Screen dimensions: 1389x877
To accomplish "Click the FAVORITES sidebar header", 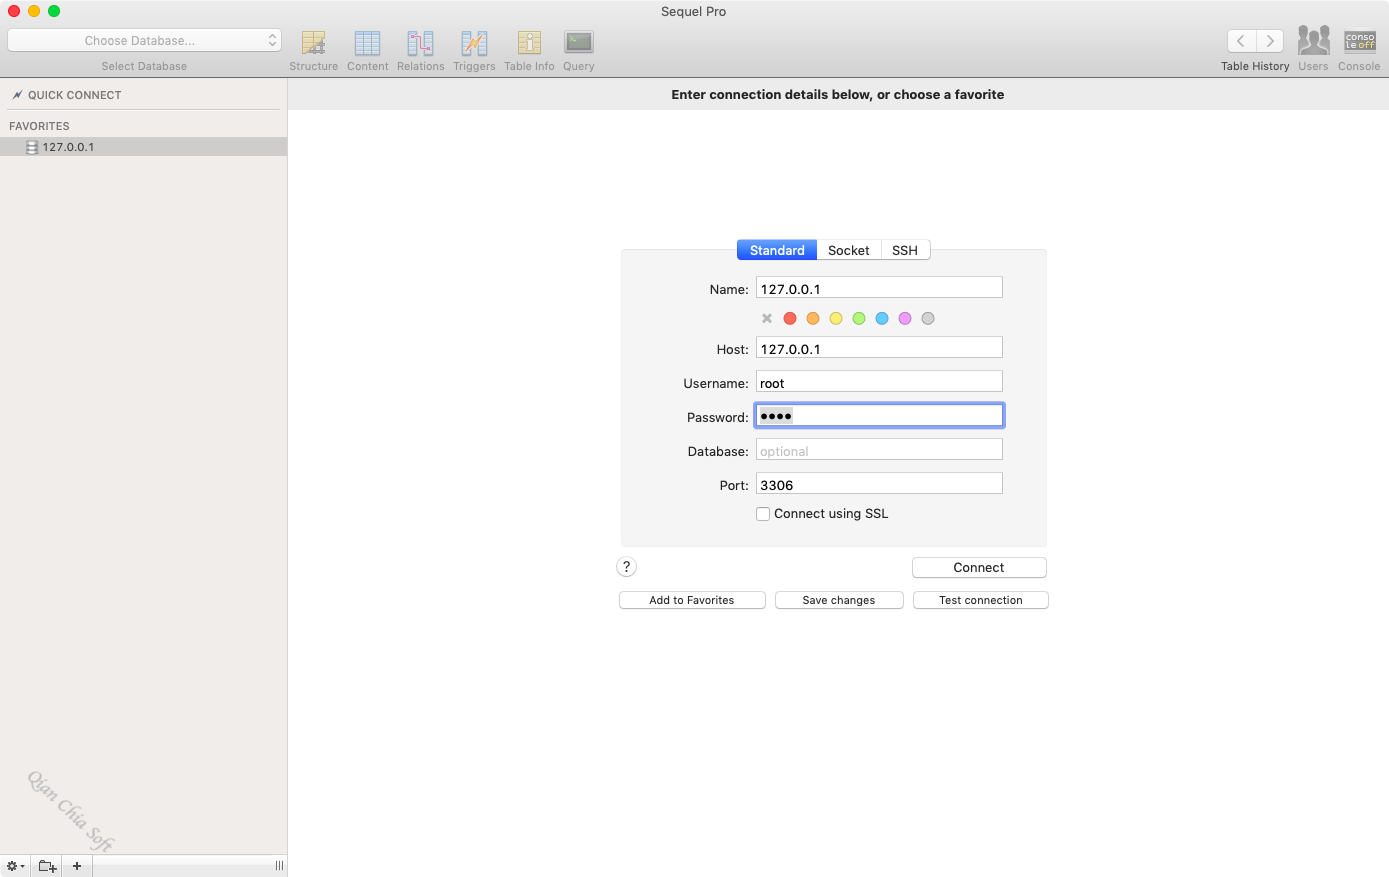I will click(39, 126).
